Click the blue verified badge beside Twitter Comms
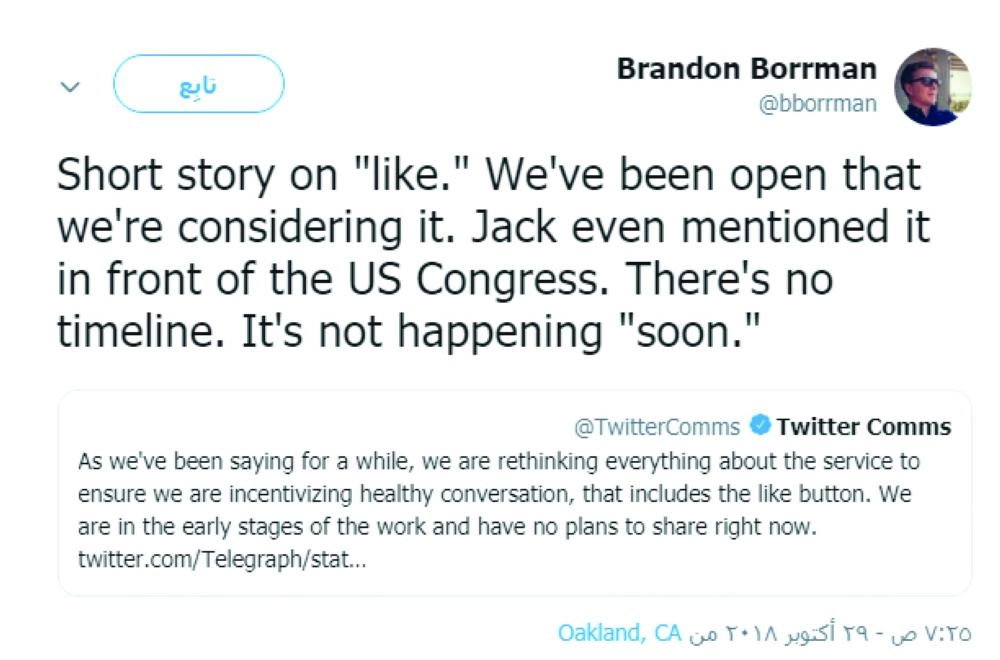Image resolution: width=1000 pixels, height=660 pixels. (759, 427)
